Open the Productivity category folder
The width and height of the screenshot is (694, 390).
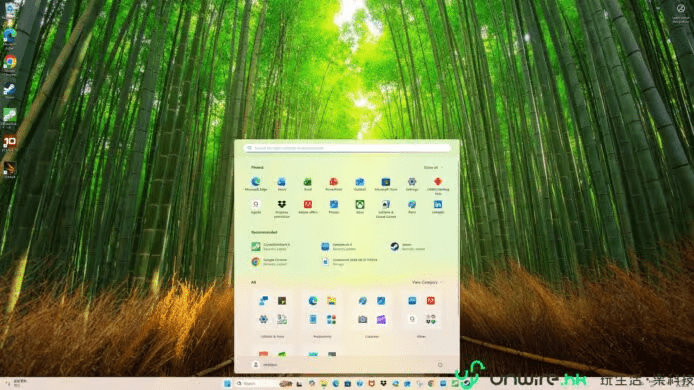[322, 314]
